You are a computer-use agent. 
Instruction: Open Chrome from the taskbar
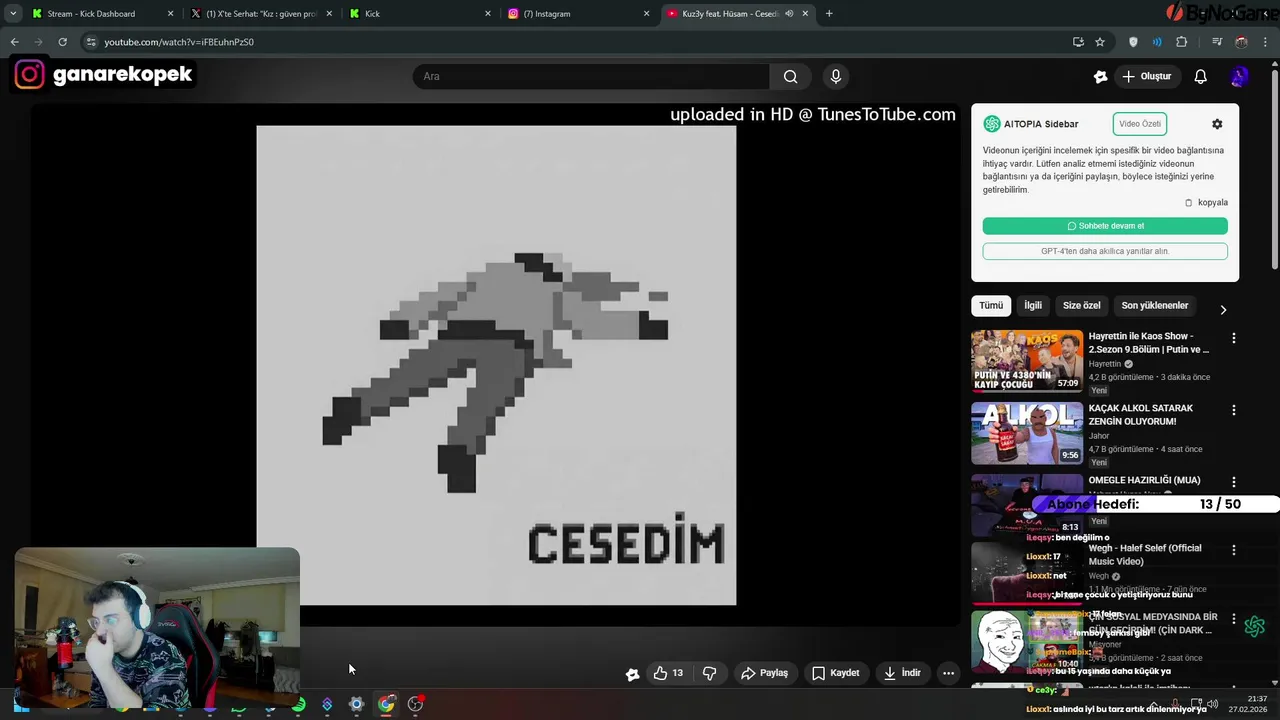[386, 704]
